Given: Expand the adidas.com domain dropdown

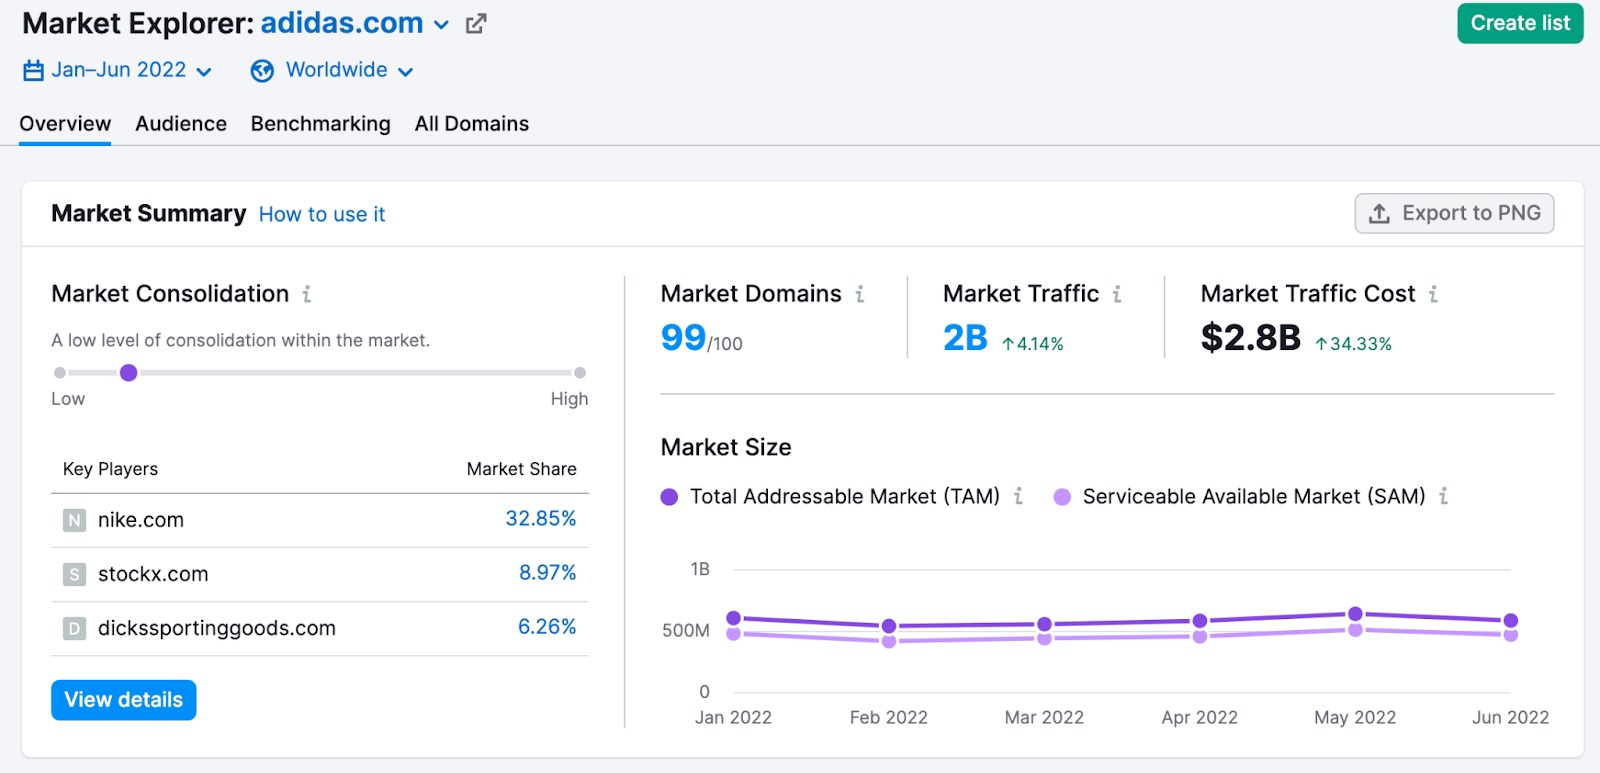Looking at the screenshot, I should point(441,25).
